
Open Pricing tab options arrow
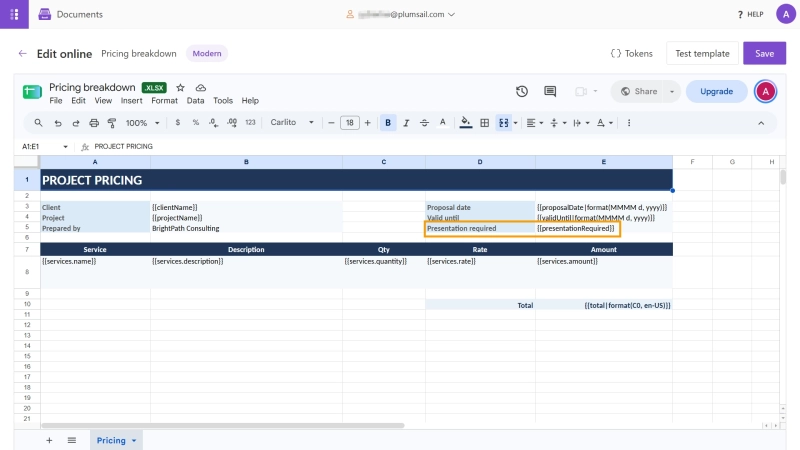tap(134, 440)
